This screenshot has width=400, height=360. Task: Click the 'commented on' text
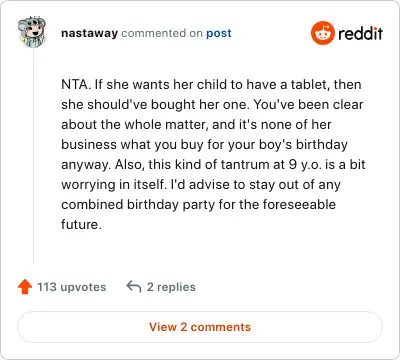[x=162, y=33]
